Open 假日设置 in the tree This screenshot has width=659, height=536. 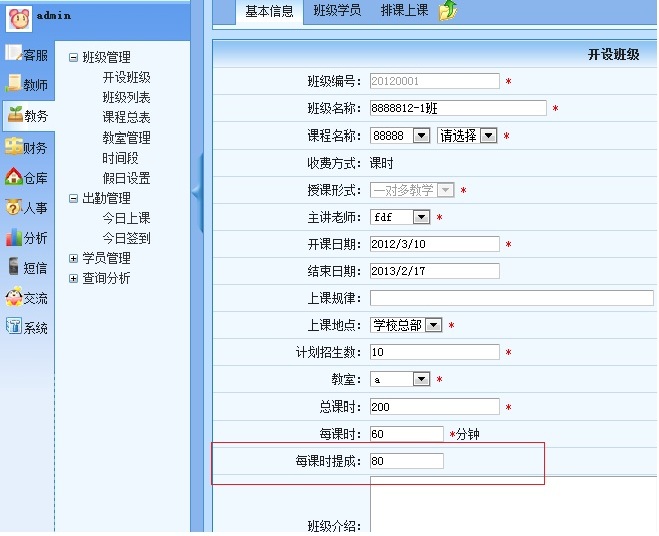tap(127, 178)
